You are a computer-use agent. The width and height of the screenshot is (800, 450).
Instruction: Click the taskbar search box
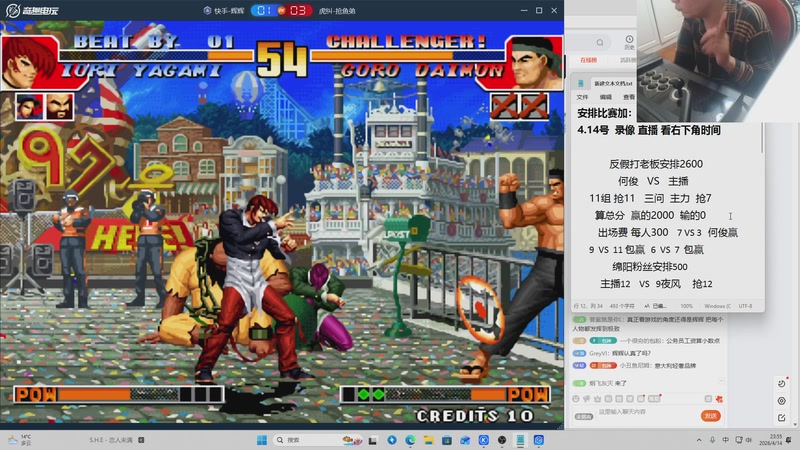point(317,440)
